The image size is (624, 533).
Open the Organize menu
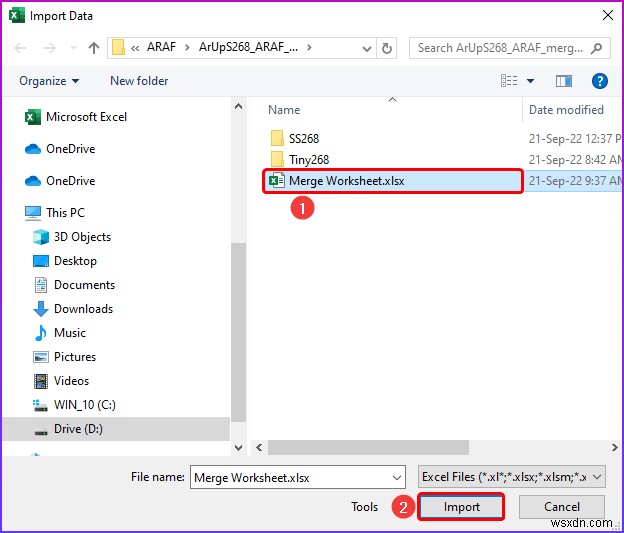[49, 81]
